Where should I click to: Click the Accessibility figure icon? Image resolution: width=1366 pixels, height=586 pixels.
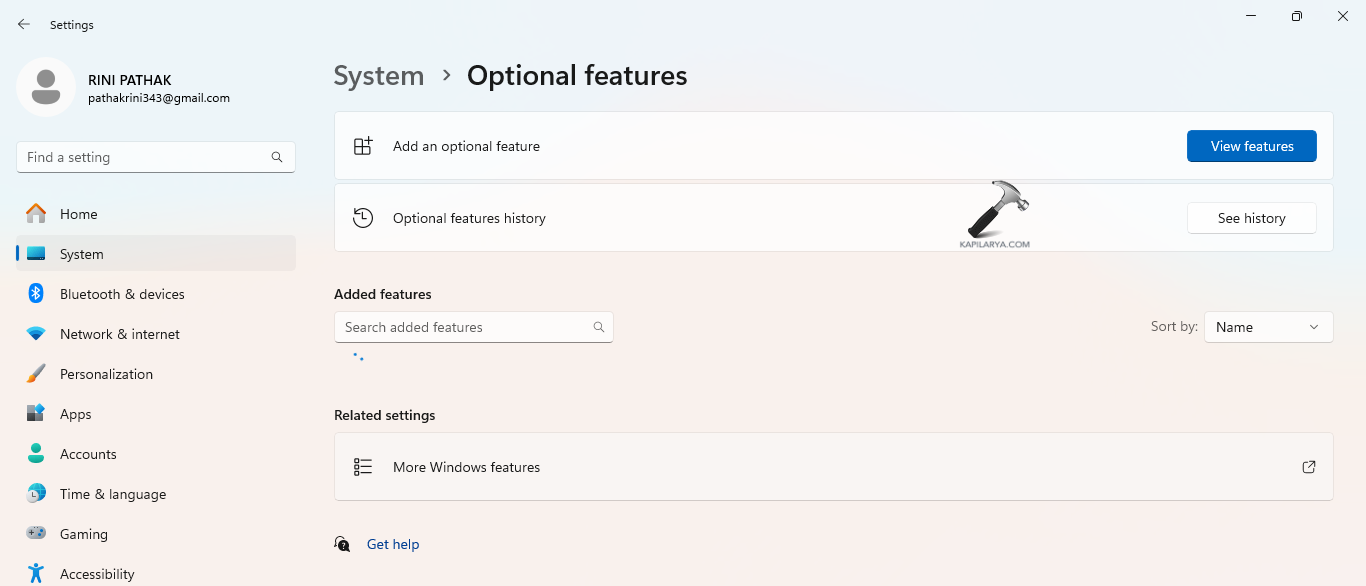point(36,574)
